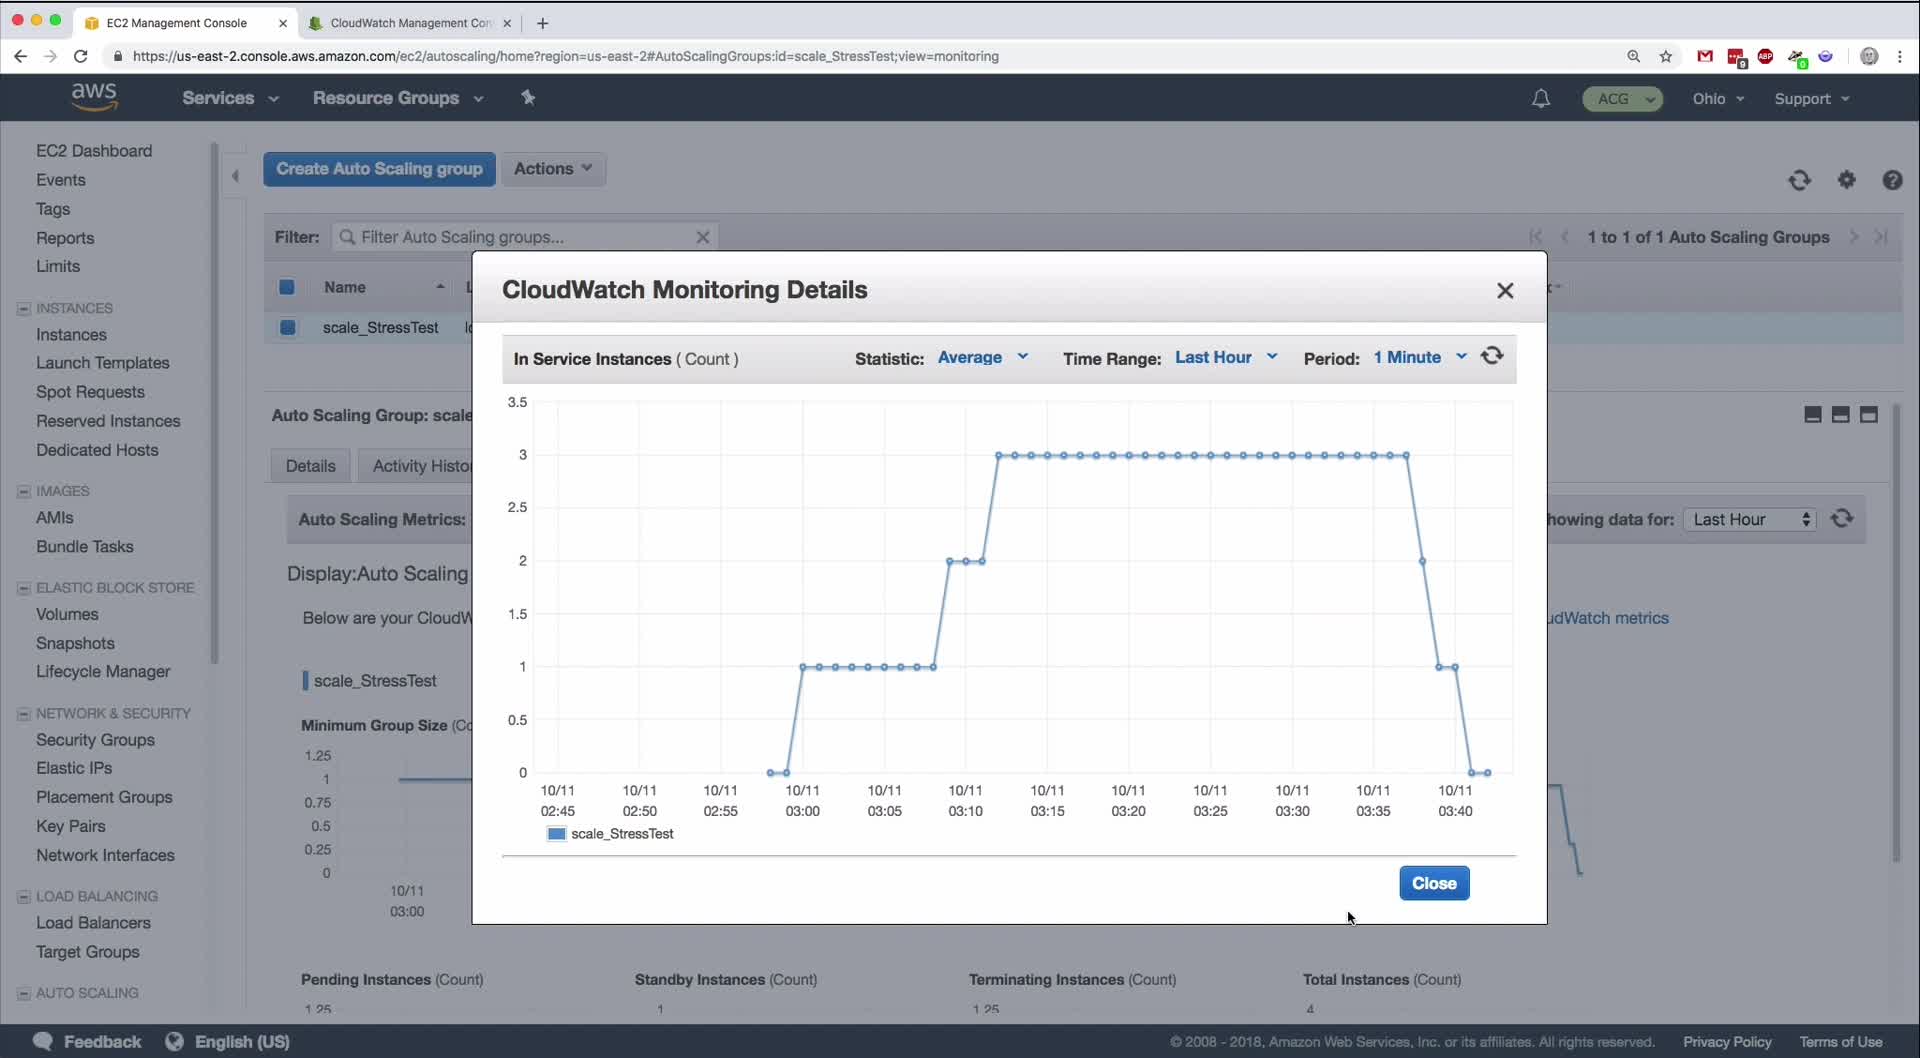Open the Activity History tab
This screenshot has height=1058, width=1920.
416,466
